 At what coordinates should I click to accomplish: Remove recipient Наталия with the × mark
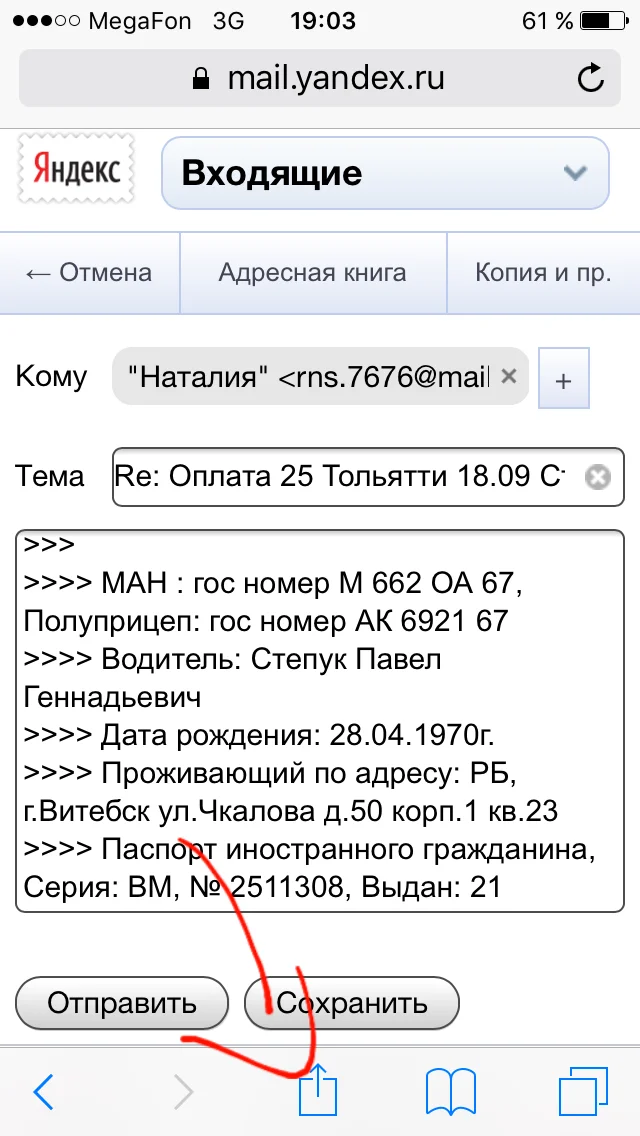click(x=508, y=377)
